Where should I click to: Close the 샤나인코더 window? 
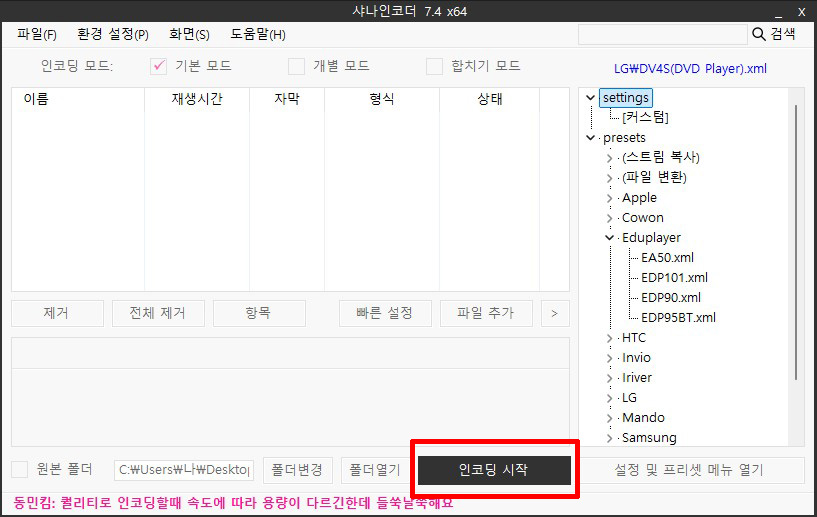pyautogui.click(x=802, y=12)
